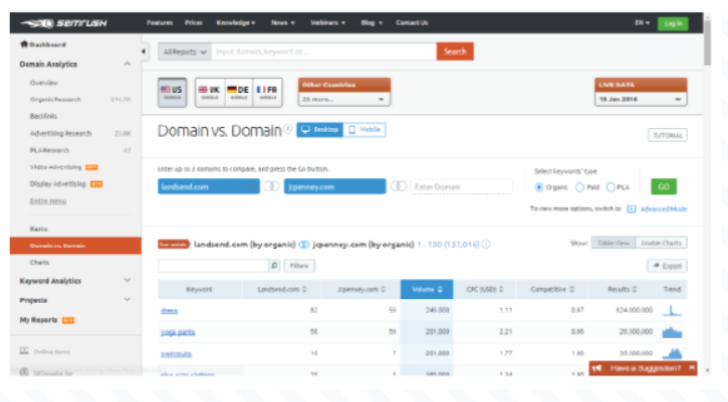Open the TUTORIAL button
728x402 pixels.
click(667, 135)
